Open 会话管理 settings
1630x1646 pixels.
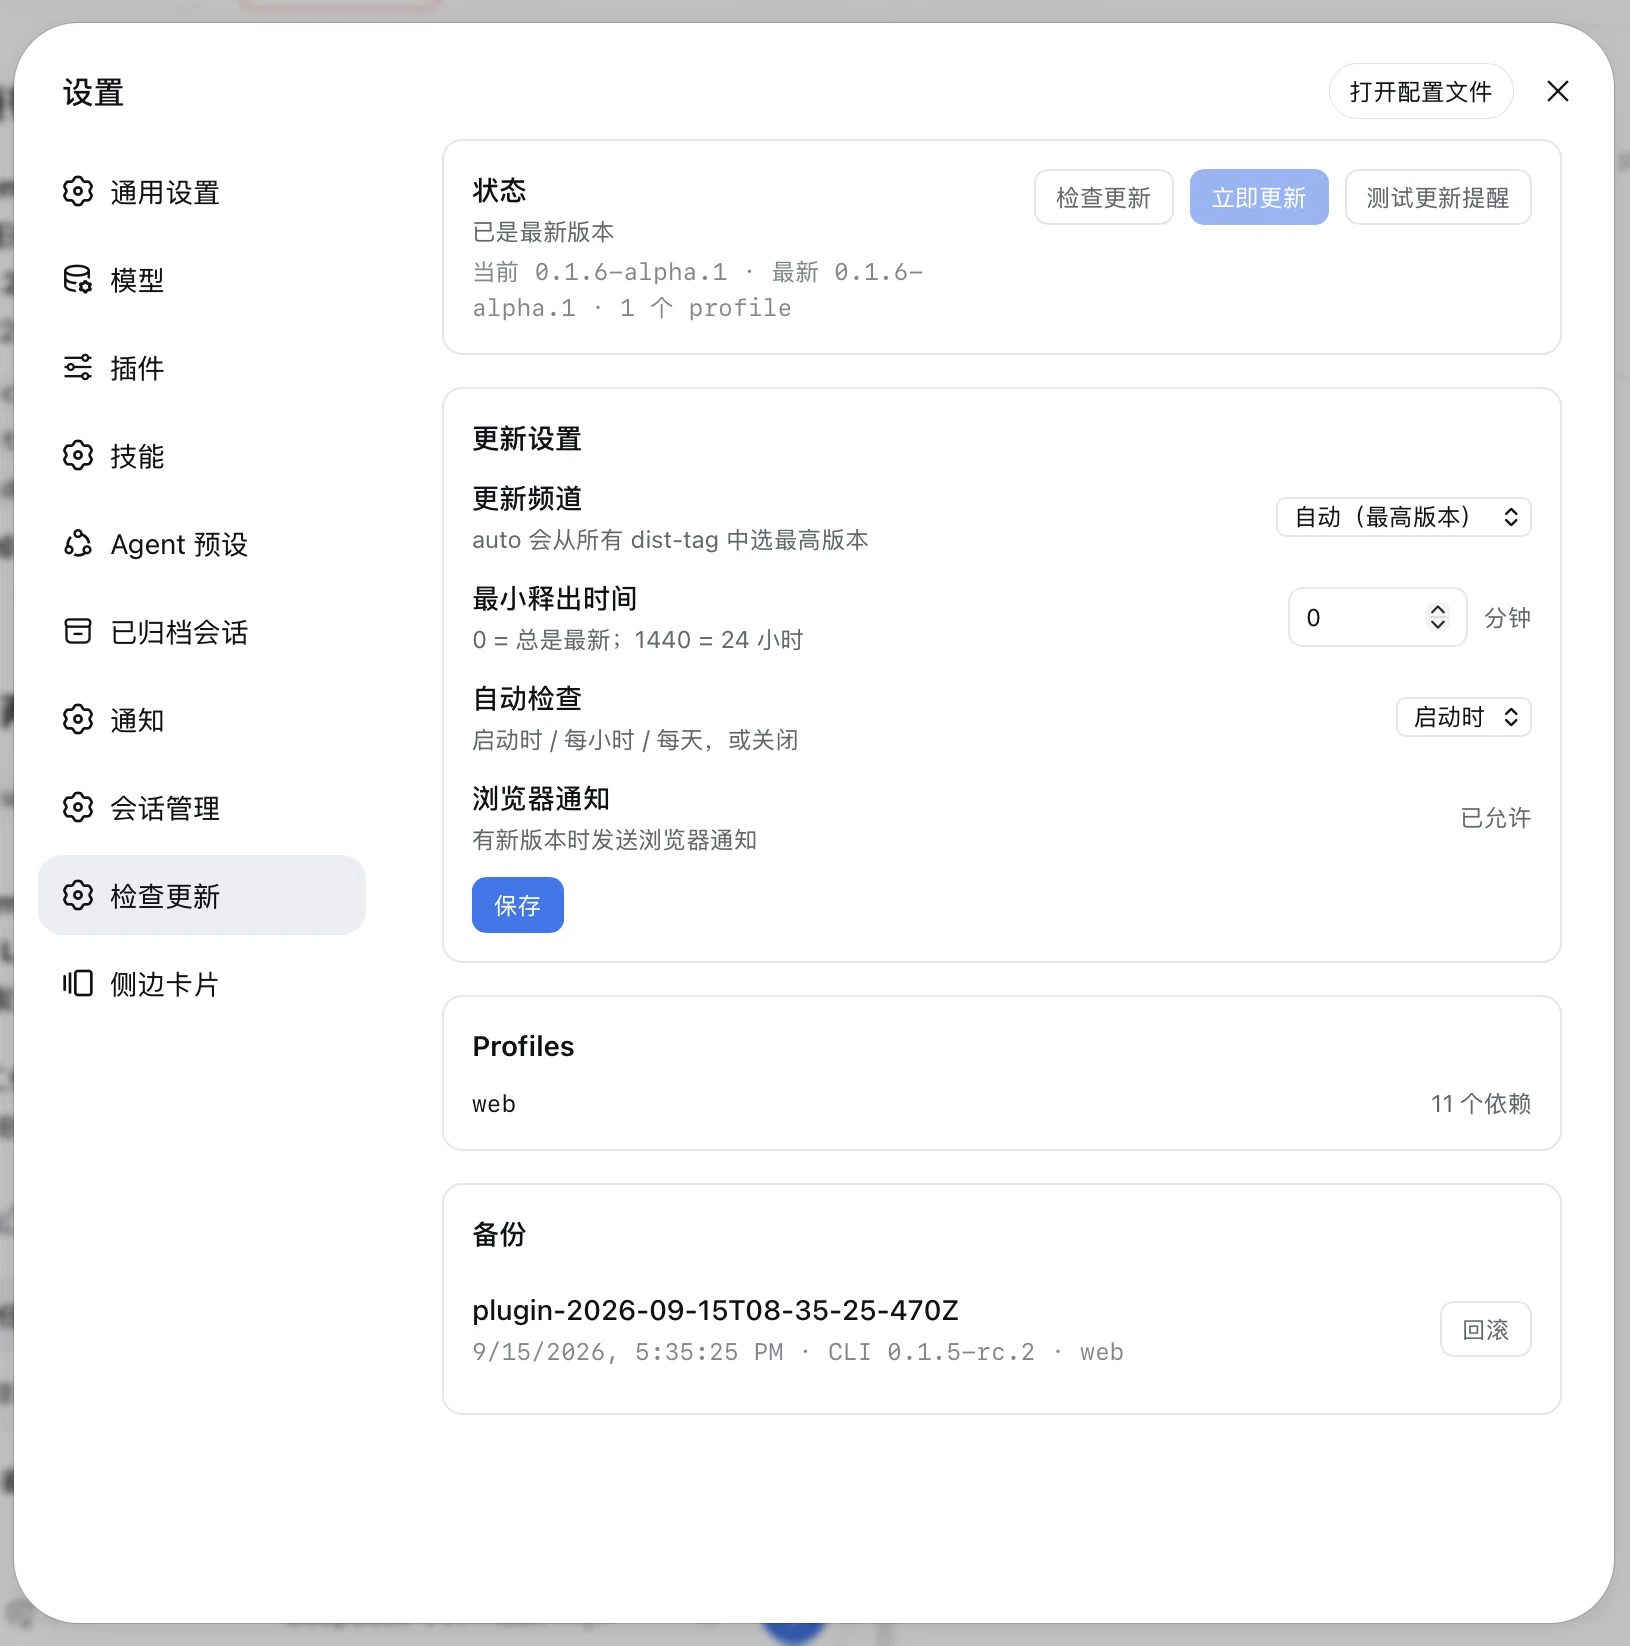(x=202, y=808)
